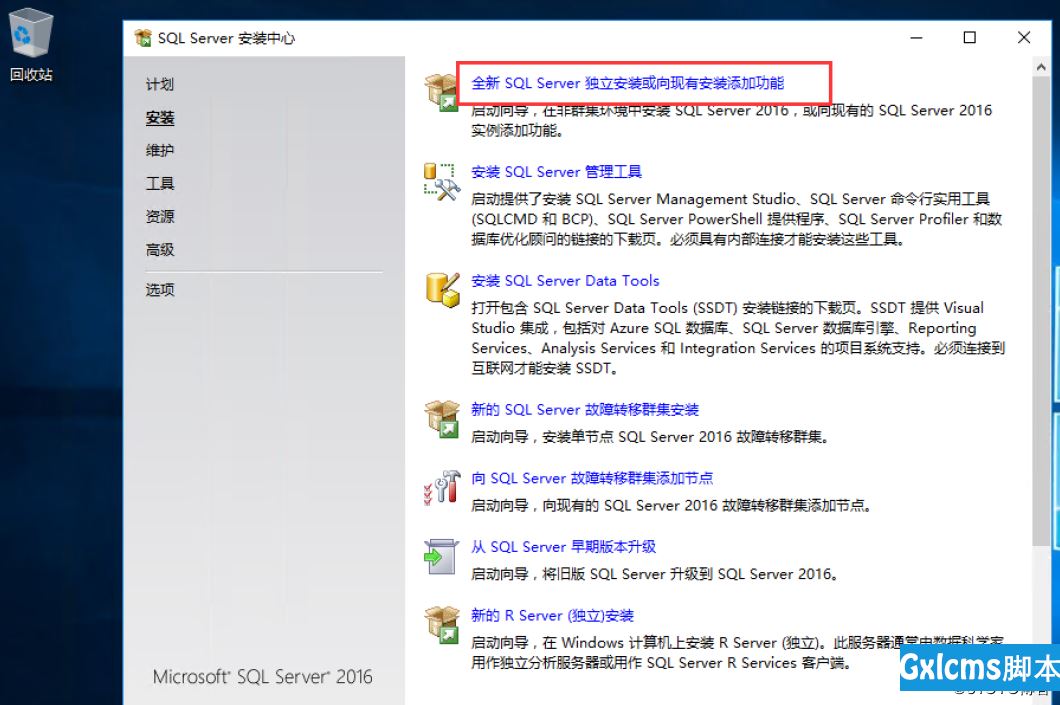Image resolution: width=1060 pixels, height=705 pixels.
Task: Minimize the SQL Server installation center window
Action: (916, 38)
